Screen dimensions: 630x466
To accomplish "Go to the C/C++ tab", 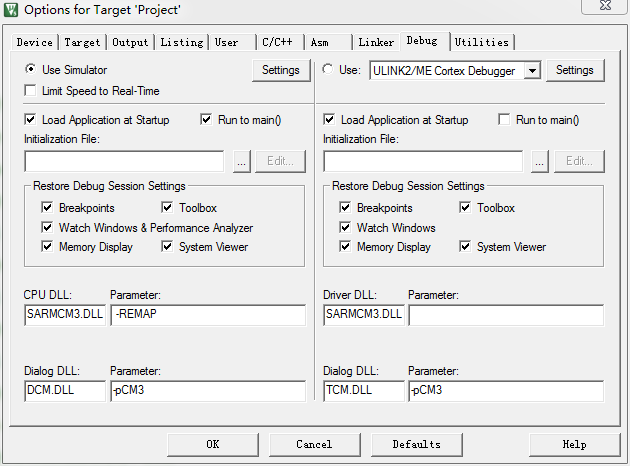I will coord(280,42).
